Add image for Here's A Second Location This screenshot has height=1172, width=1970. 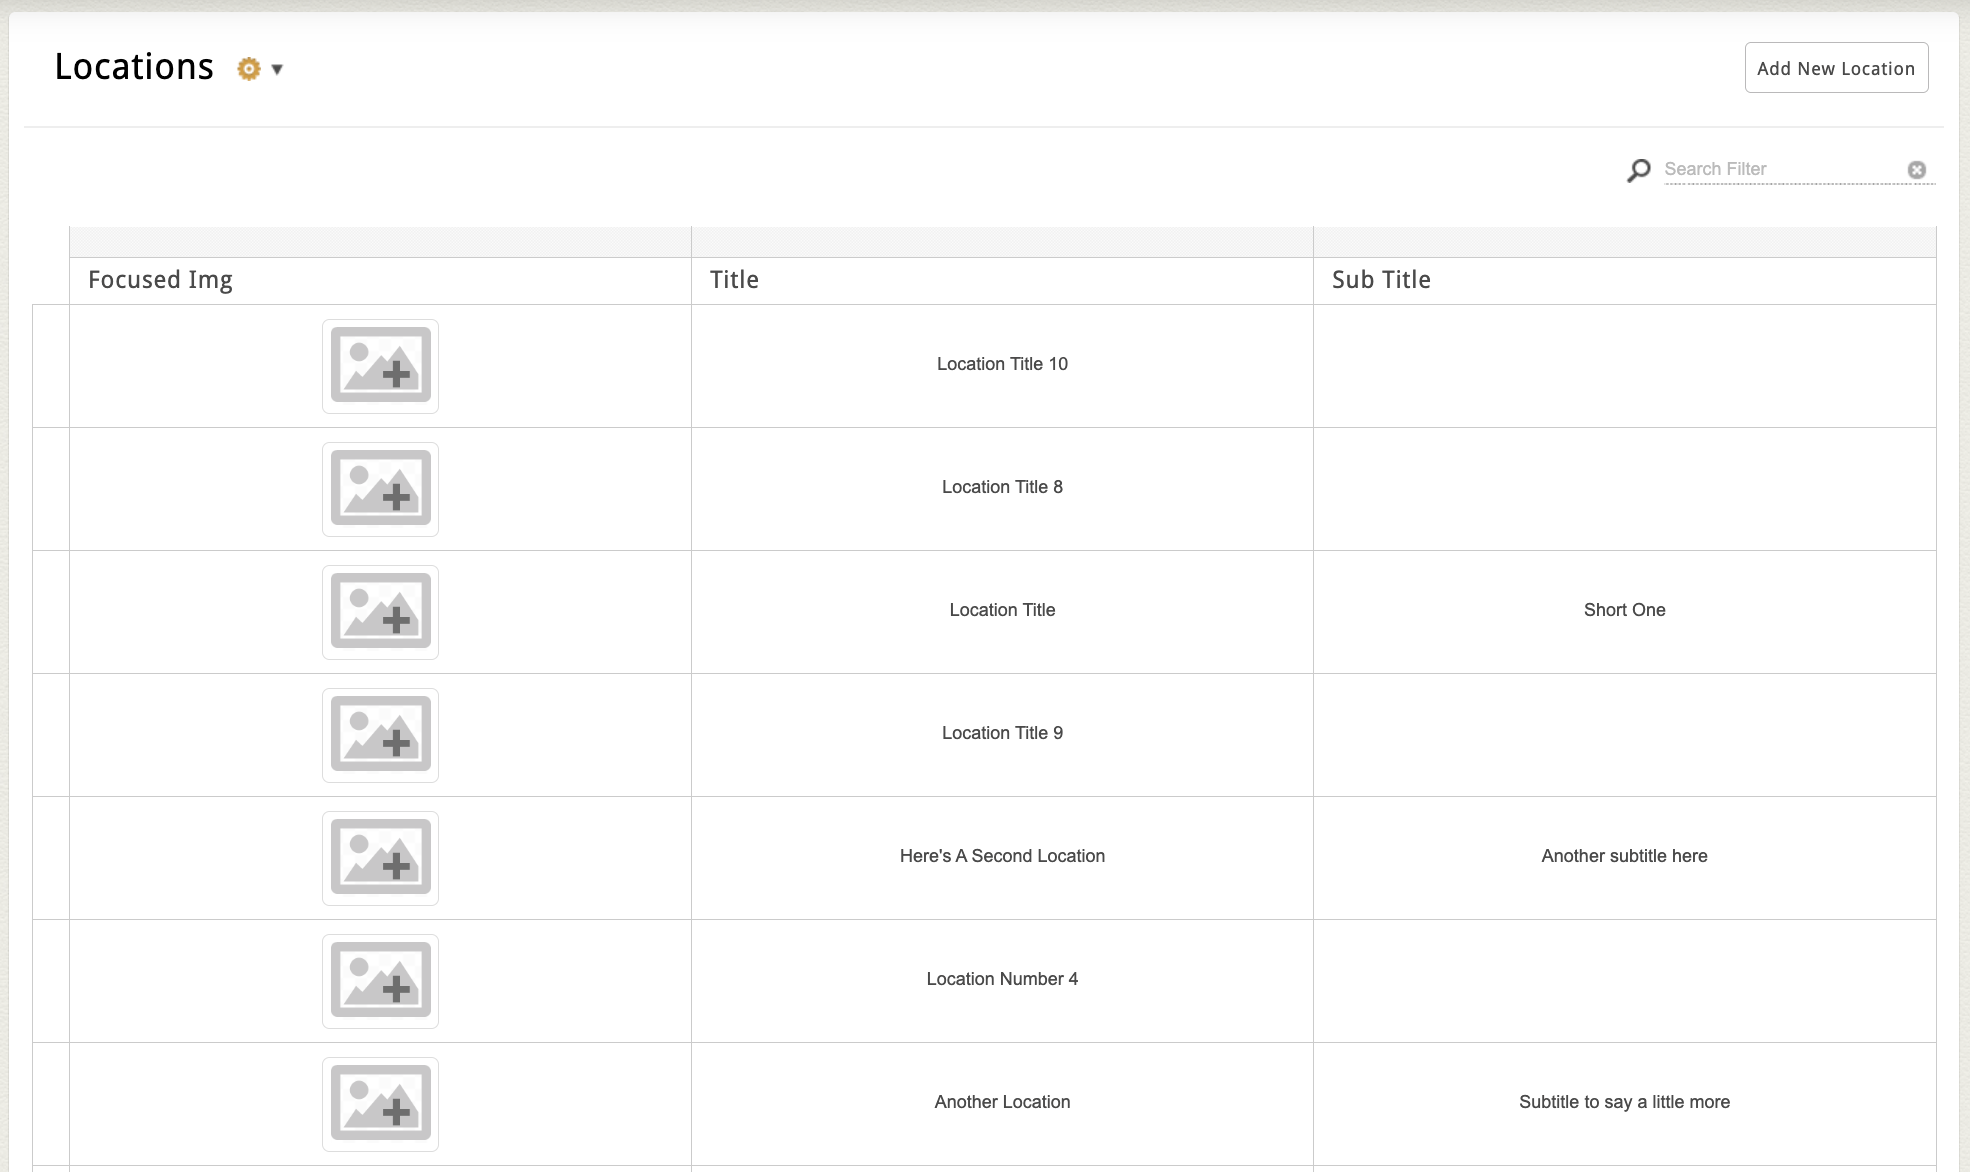point(380,858)
